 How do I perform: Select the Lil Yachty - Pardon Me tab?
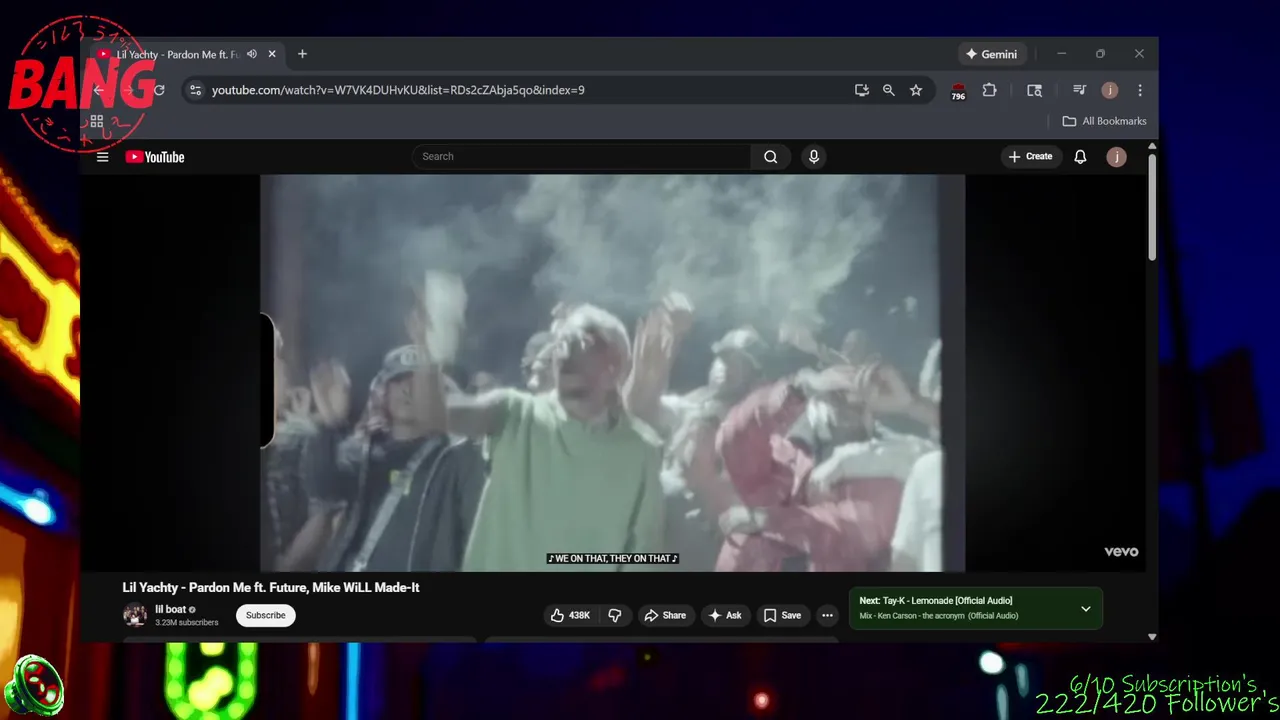click(x=177, y=54)
